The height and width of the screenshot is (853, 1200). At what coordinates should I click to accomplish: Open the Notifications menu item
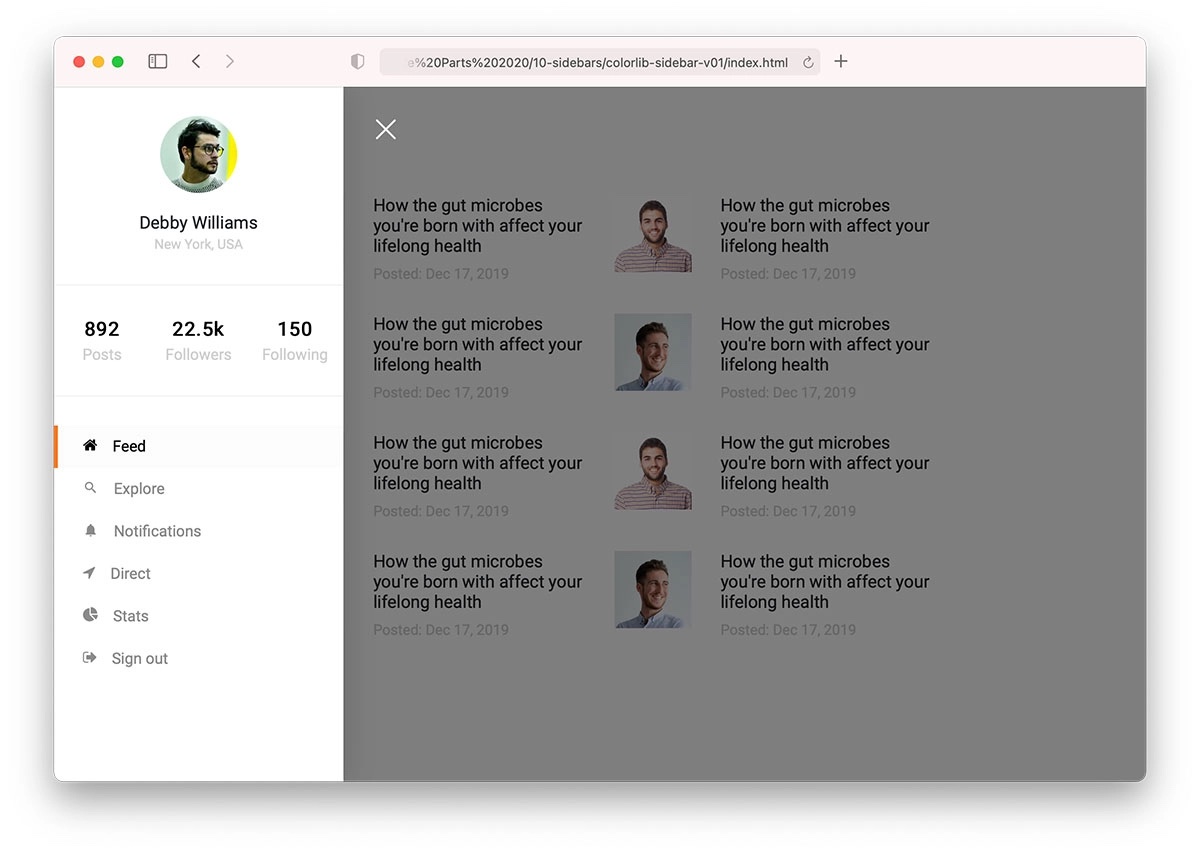[157, 531]
